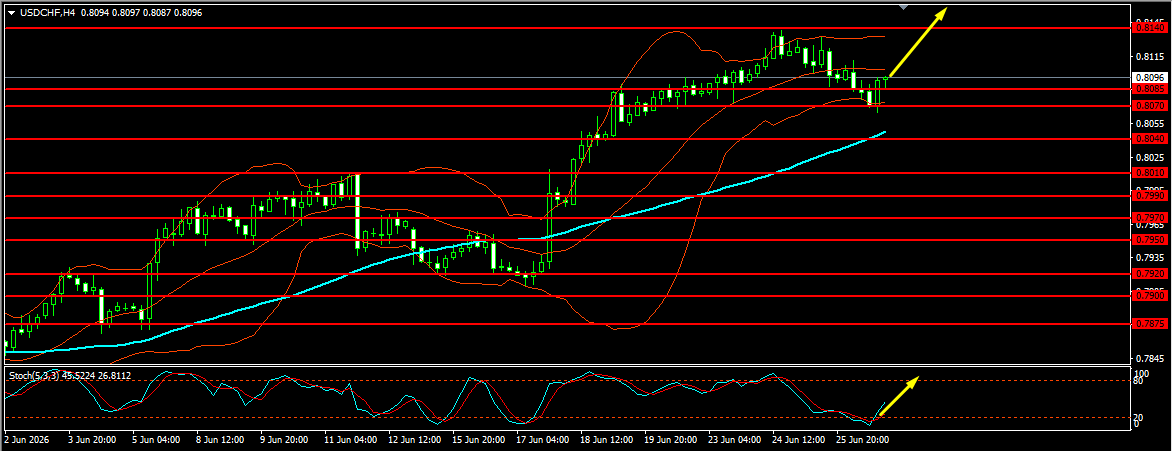Click the 15 Jun 20:00 time label

[x=479, y=438]
